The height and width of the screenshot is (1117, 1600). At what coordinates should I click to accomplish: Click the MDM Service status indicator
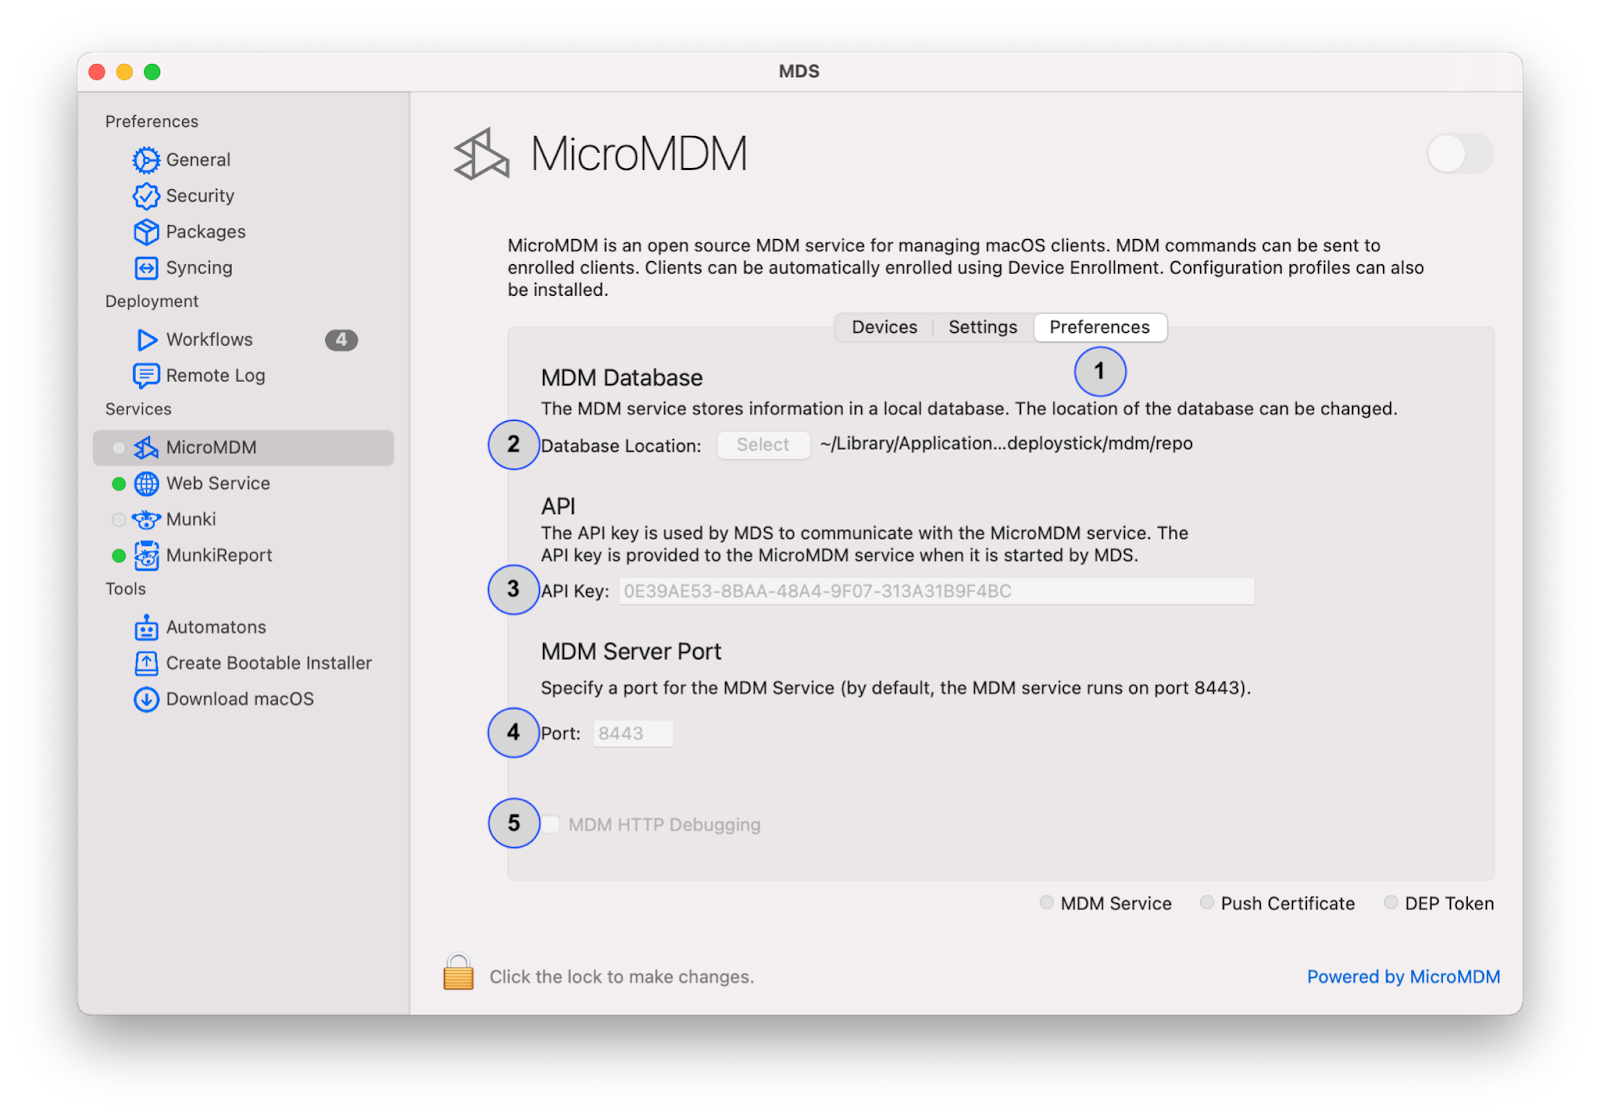(x=1046, y=903)
